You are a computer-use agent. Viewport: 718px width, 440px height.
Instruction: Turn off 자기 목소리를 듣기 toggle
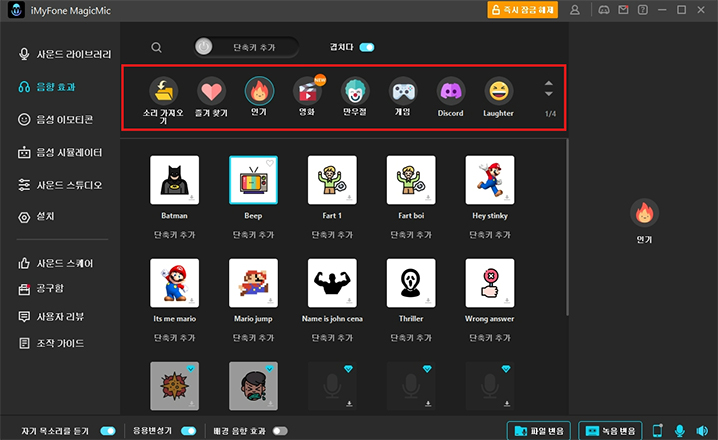tap(108, 431)
